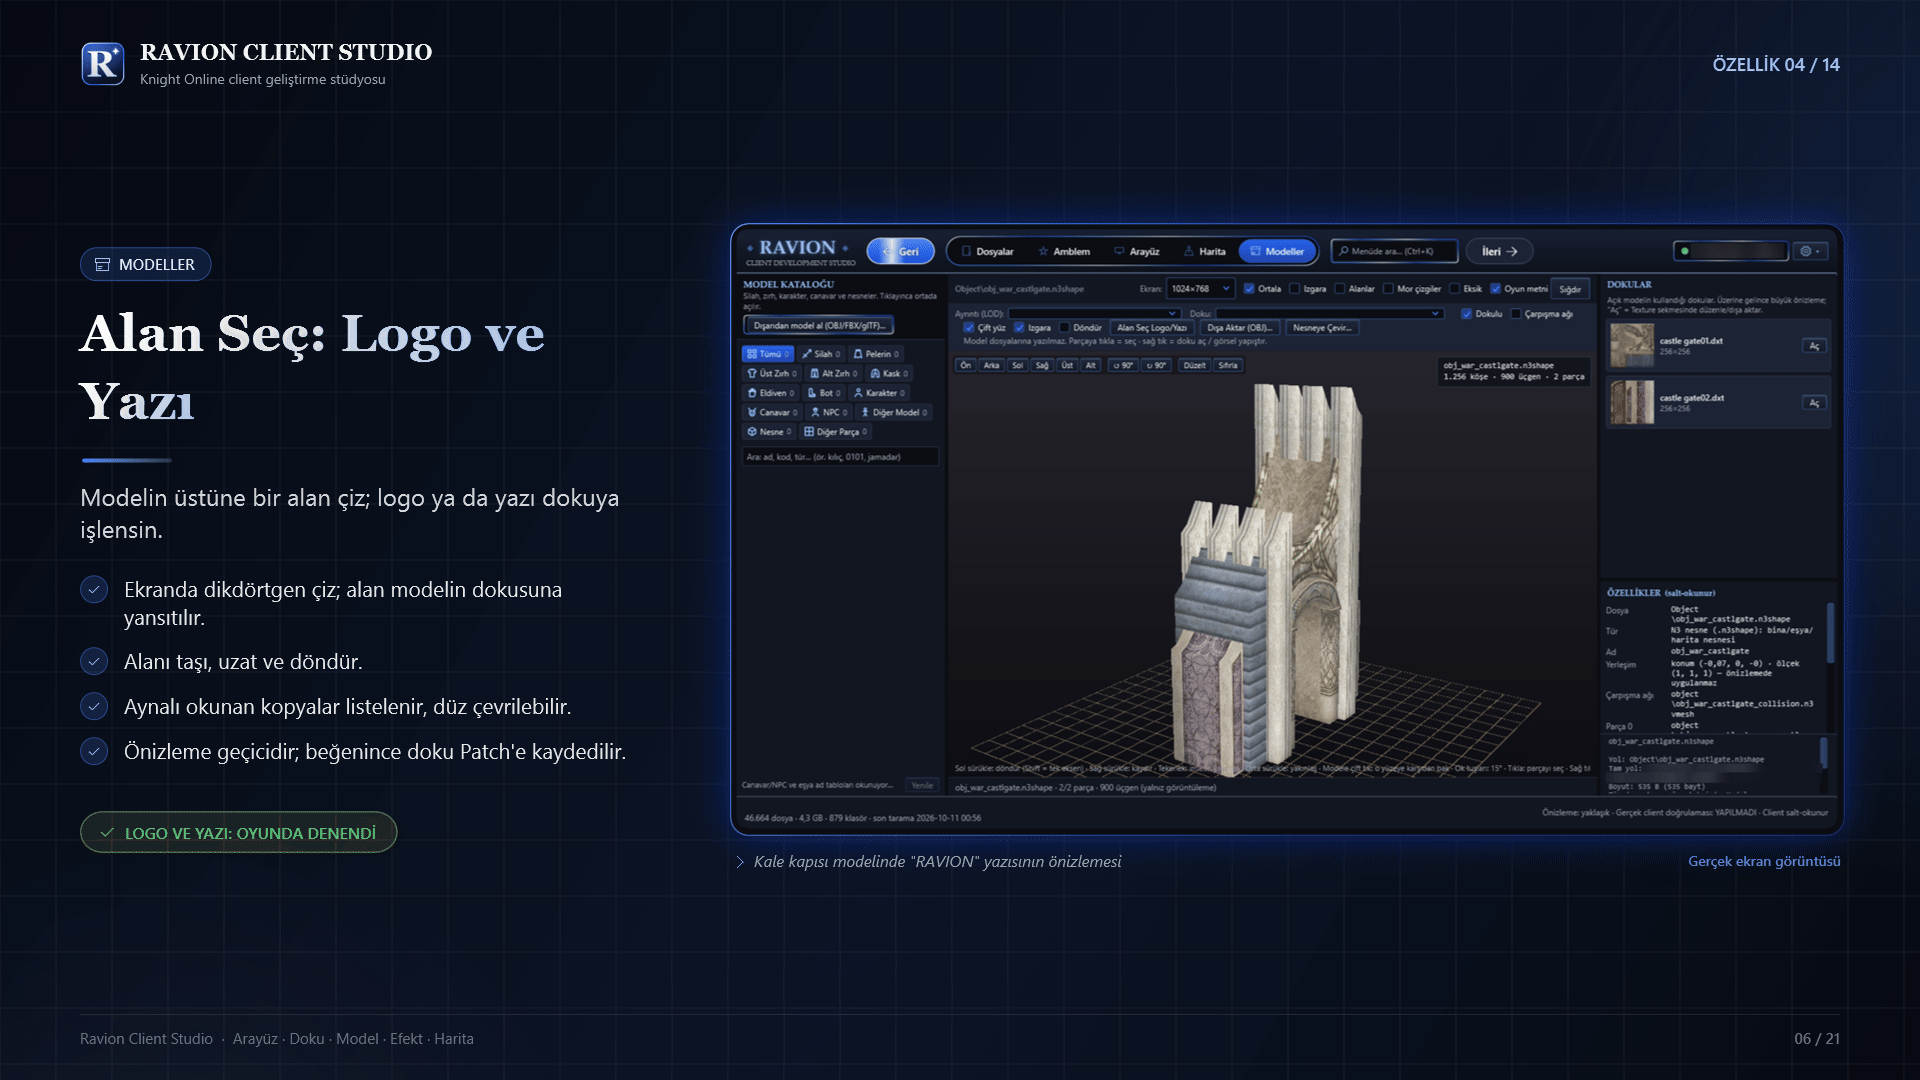Filter catalog by Bot category
The height and width of the screenshot is (1080, 1920).
[825, 393]
